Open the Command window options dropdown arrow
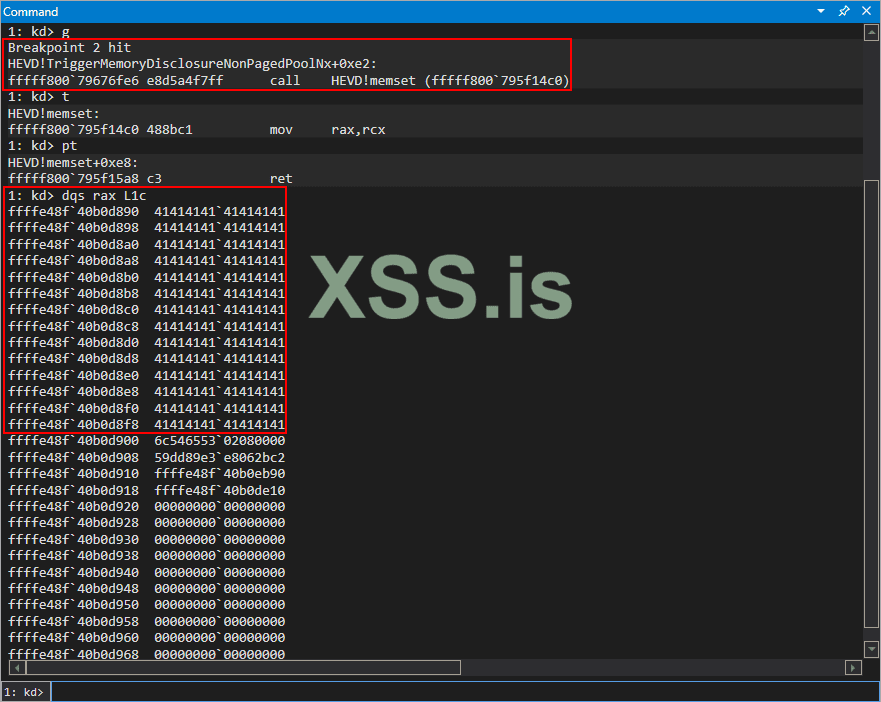 [821, 11]
